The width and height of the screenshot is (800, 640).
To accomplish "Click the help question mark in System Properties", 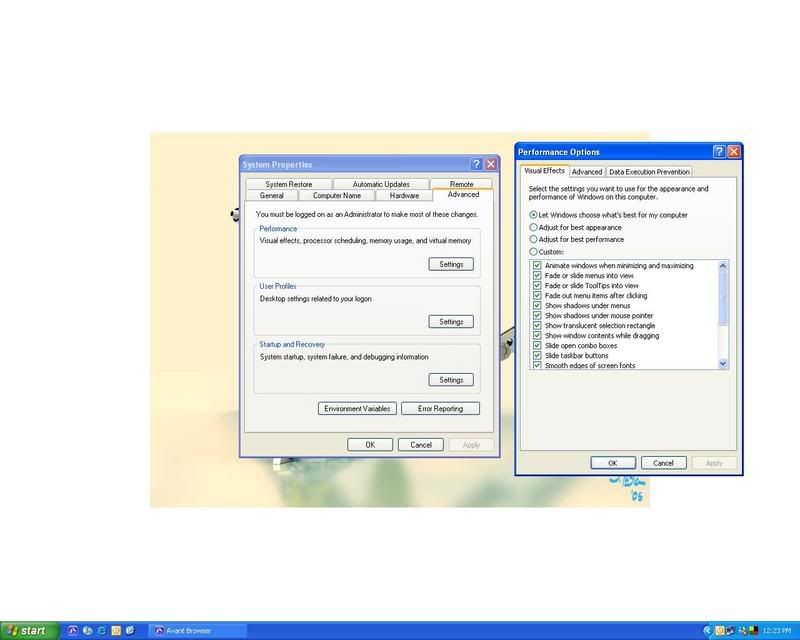I will click(x=476, y=164).
